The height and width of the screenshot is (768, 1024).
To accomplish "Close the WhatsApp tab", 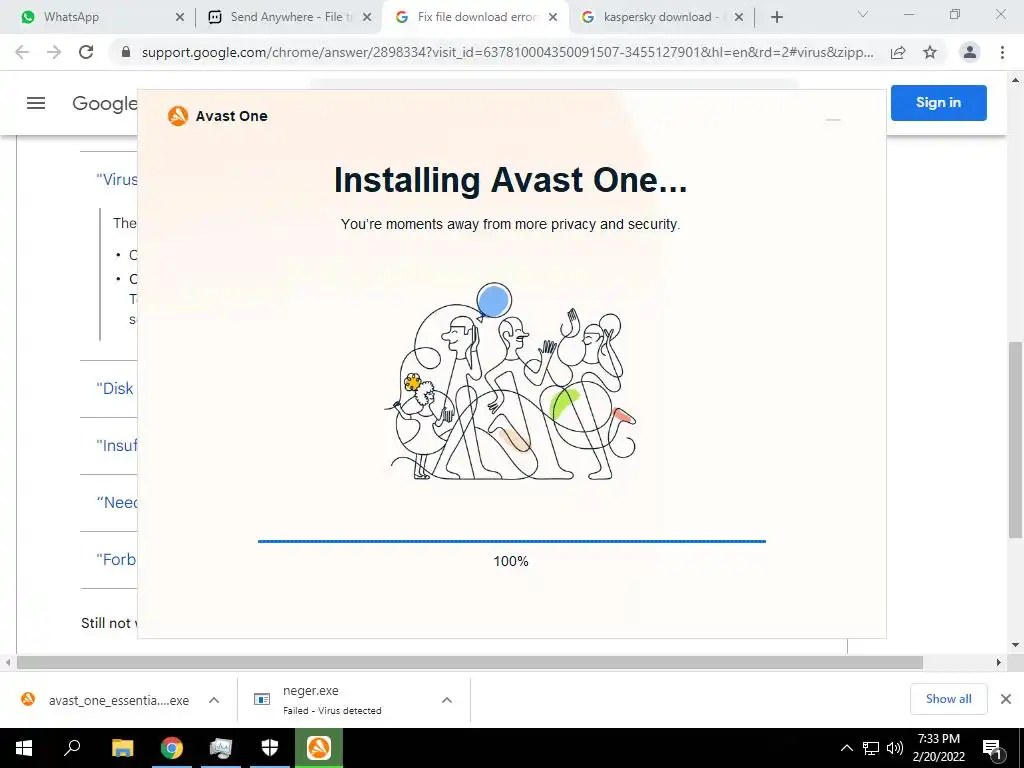I will pos(180,18).
